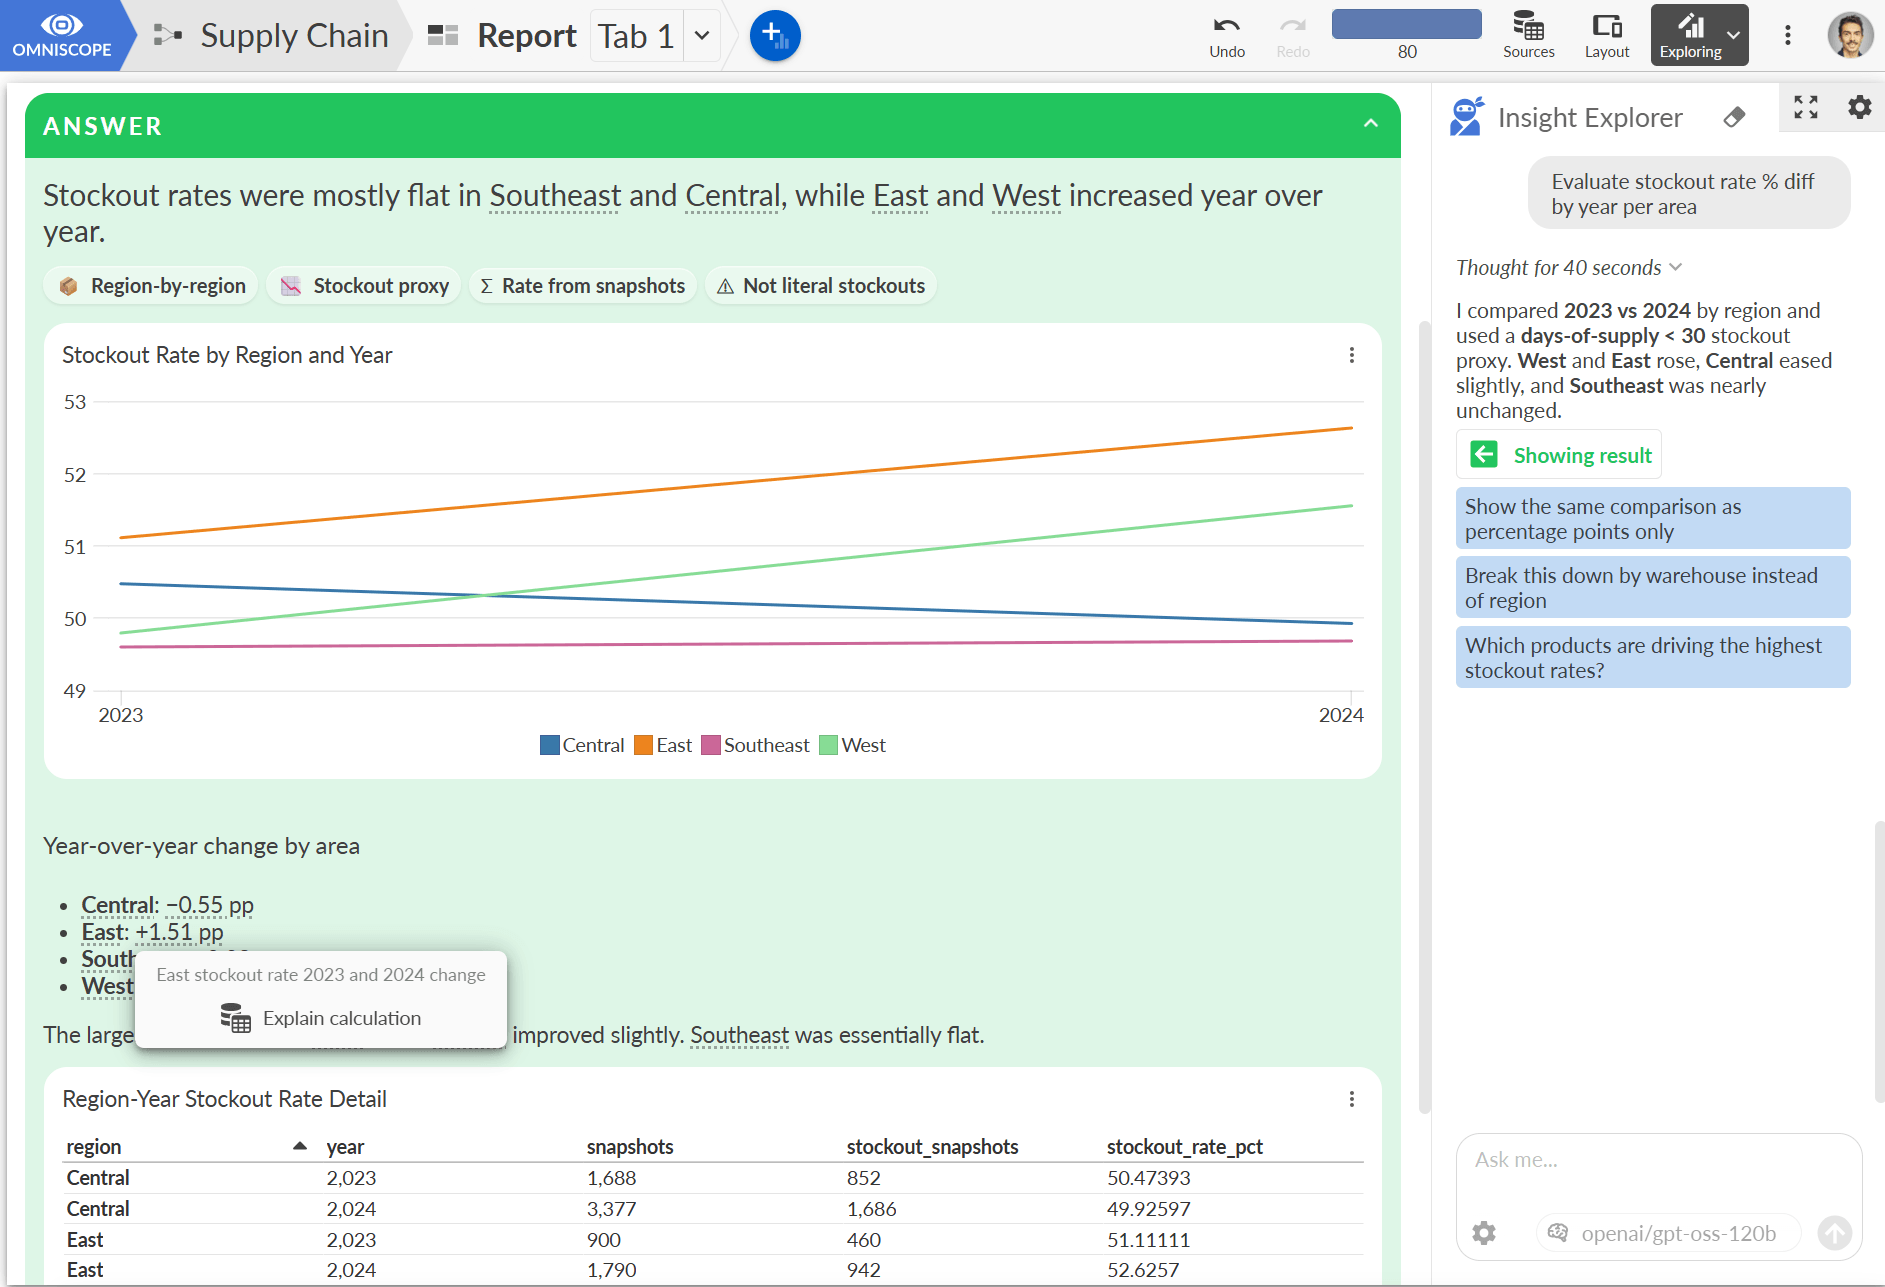Click the report vertical scrollbar

tap(1425, 716)
